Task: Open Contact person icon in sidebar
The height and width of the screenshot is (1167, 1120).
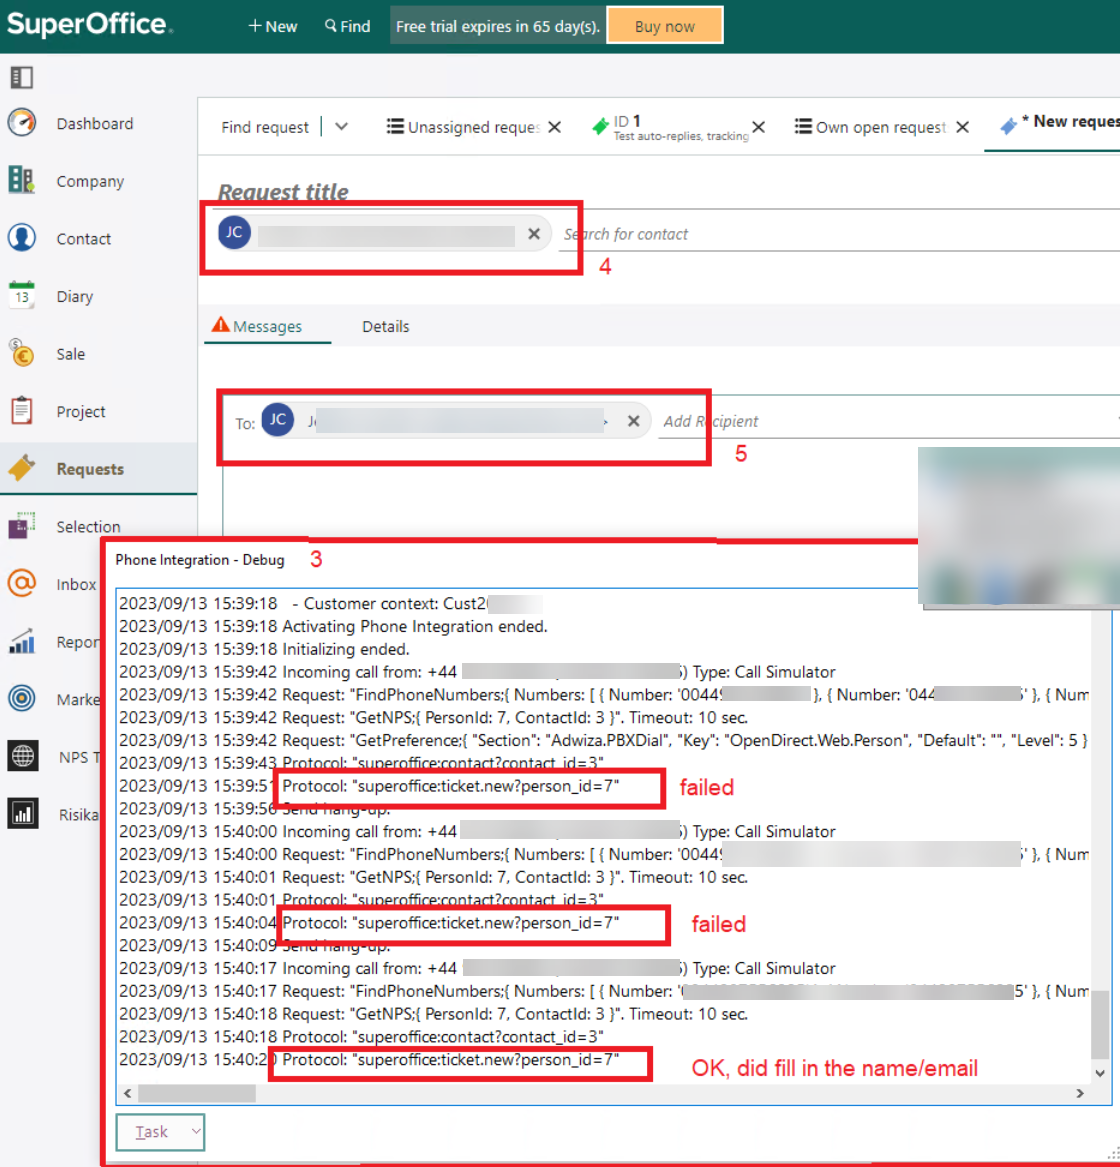Action: (22, 239)
